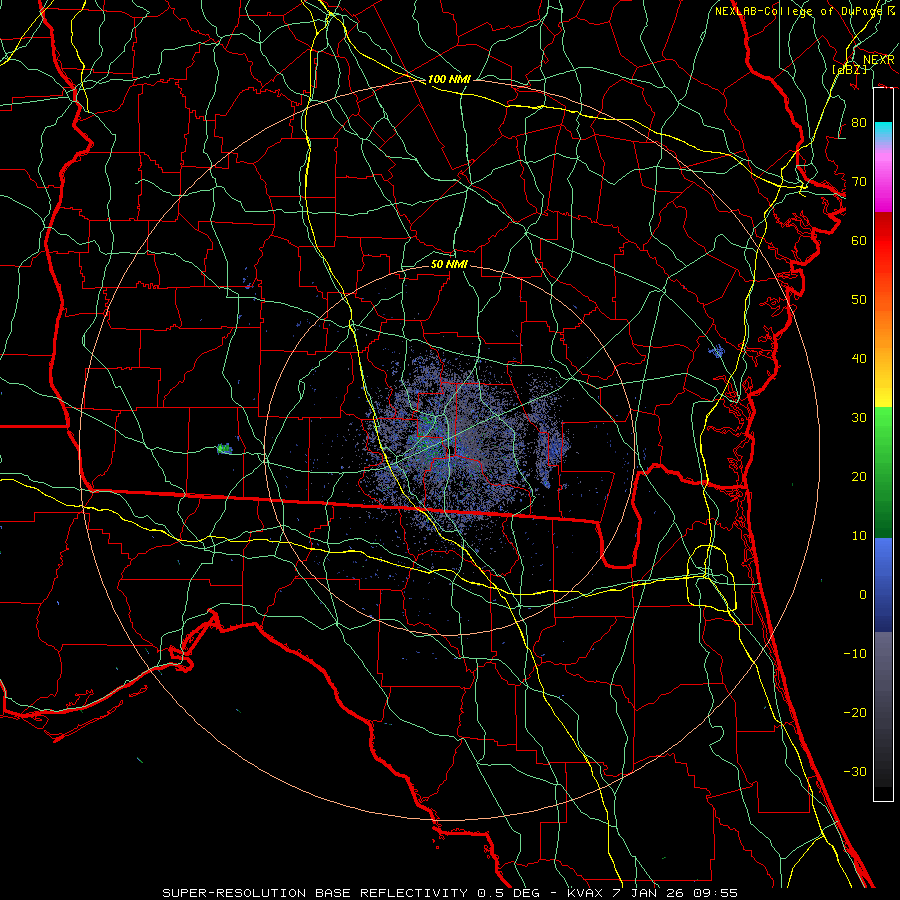Click the -20 value on dBZ scale
The image size is (900, 900).
tap(855, 713)
